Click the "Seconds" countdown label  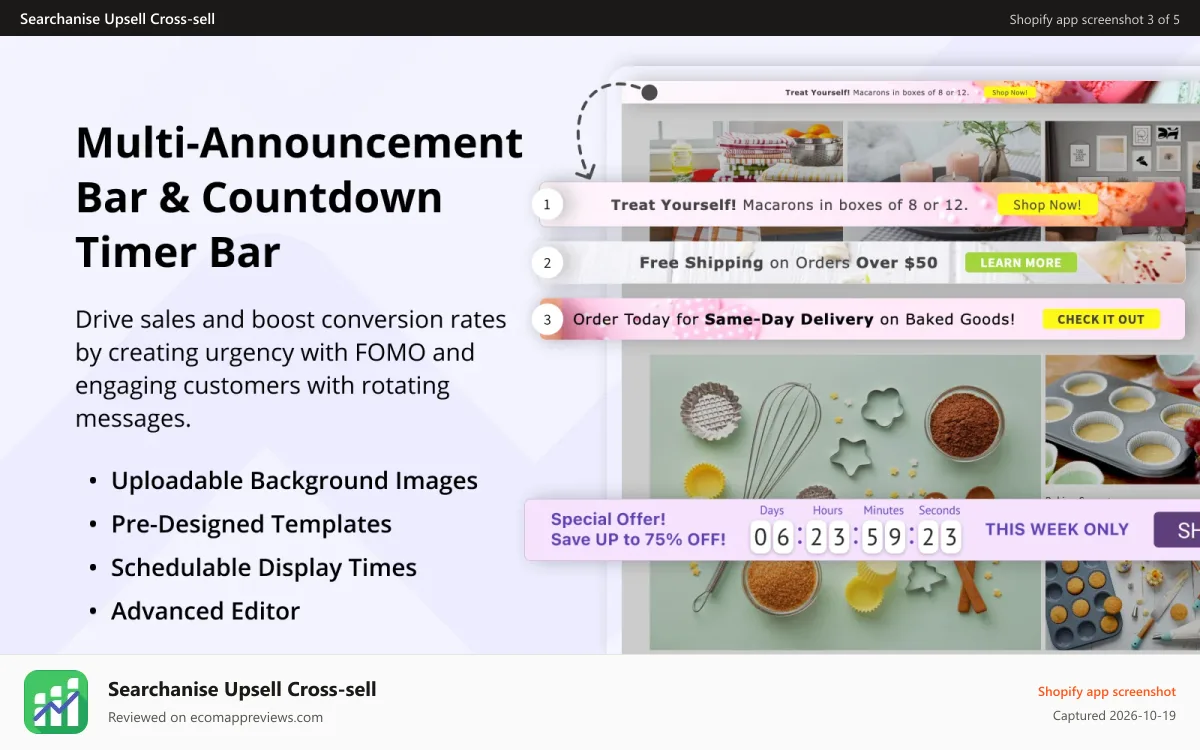click(x=940, y=510)
